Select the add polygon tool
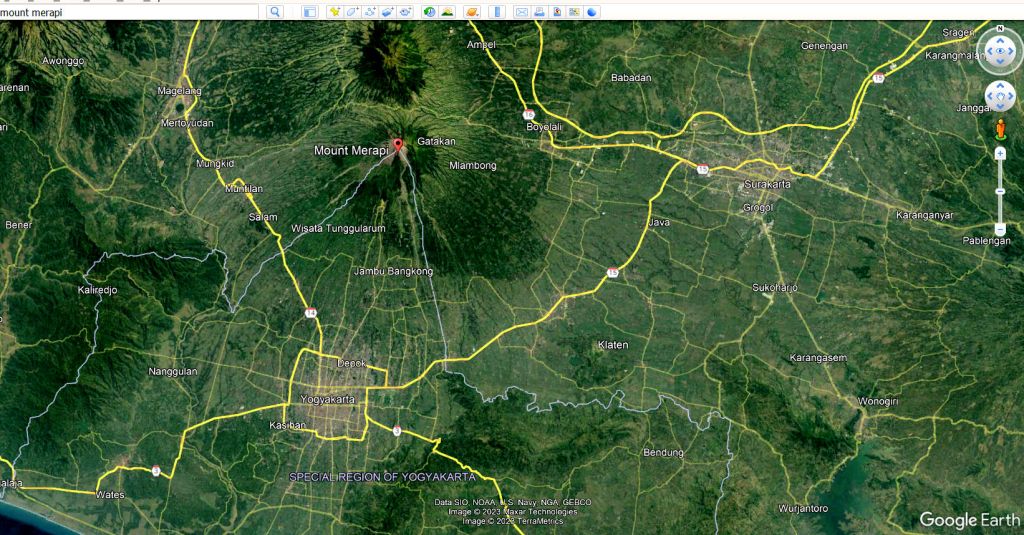This screenshot has width=1024, height=535. click(x=353, y=12)
